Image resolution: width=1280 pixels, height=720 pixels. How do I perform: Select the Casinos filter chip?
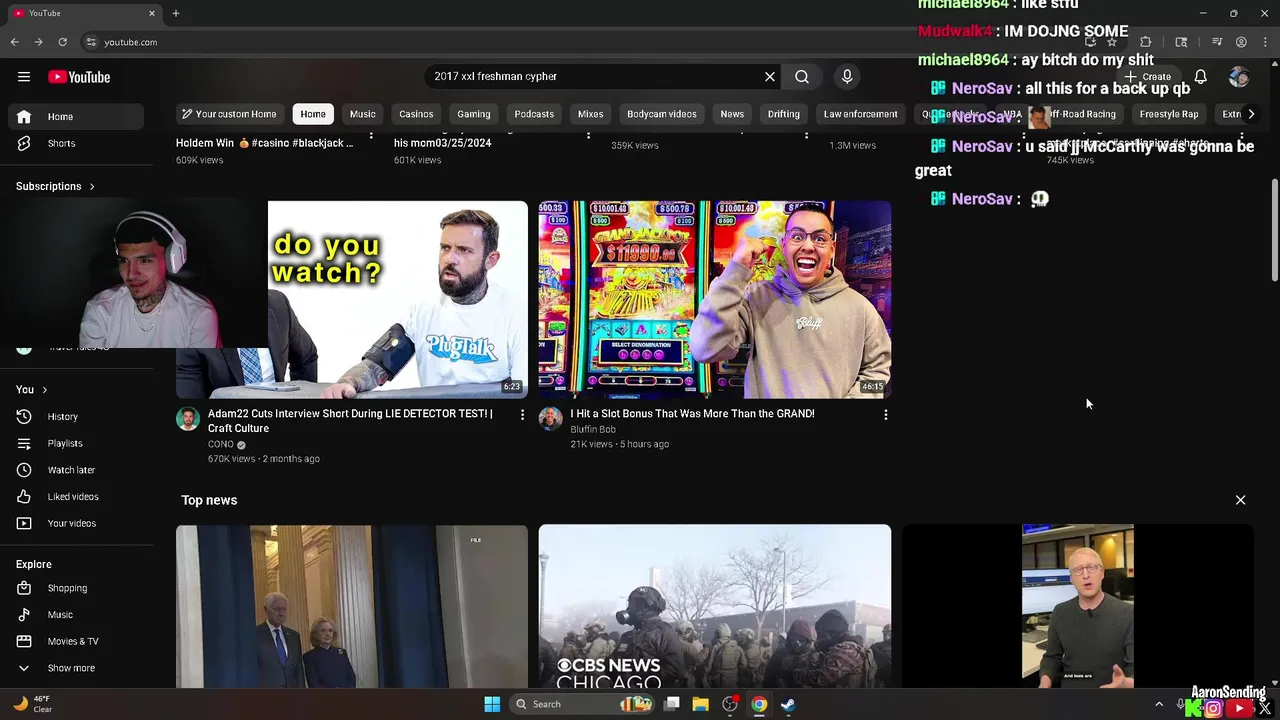(x=416, y=114)
